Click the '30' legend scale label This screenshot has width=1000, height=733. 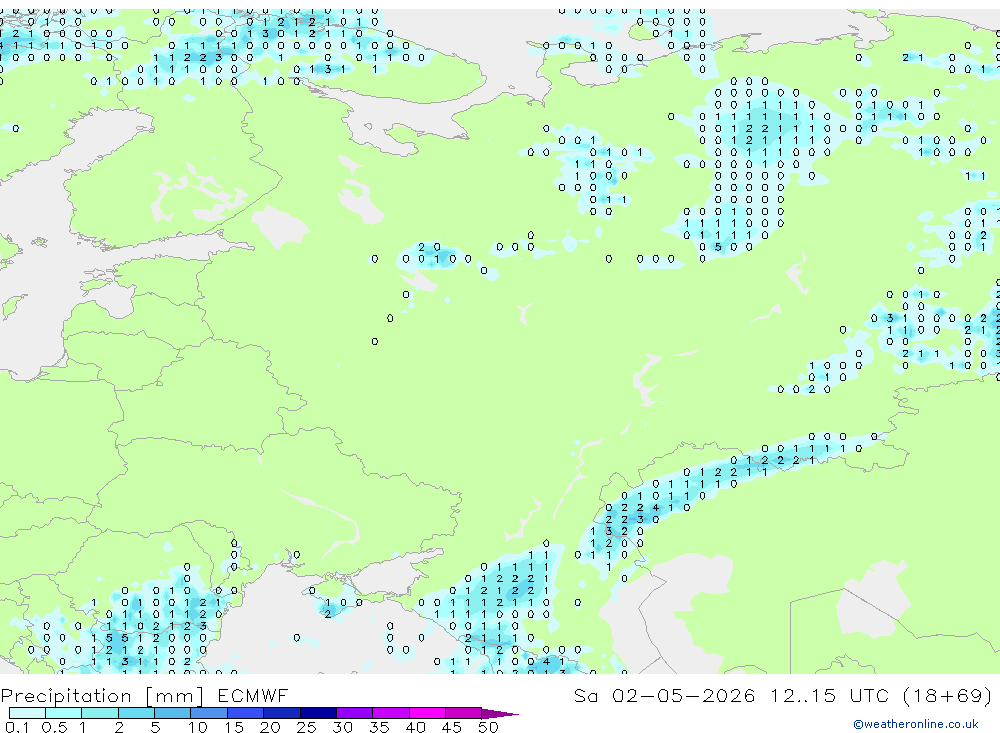point(342,727)
